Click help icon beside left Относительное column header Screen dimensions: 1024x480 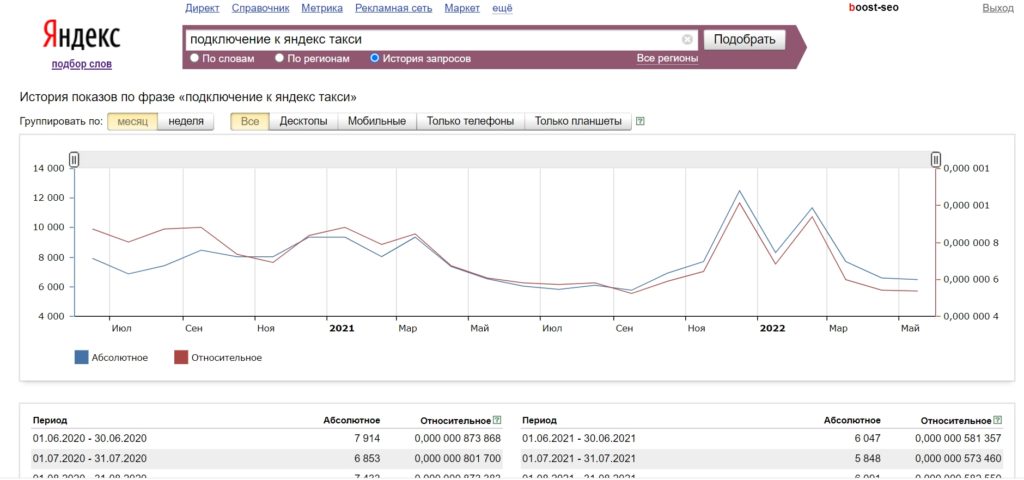click(x=498, y=420)
